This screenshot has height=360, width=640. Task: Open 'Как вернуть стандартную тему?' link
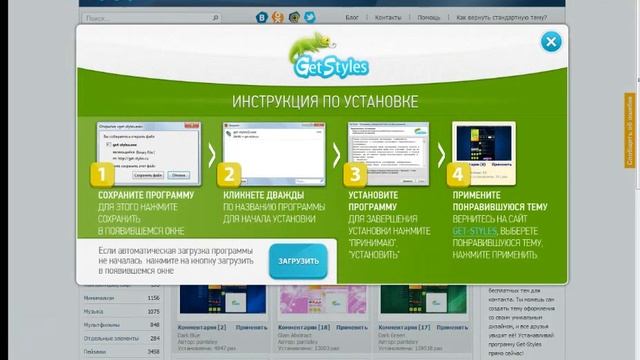[501, 18]
